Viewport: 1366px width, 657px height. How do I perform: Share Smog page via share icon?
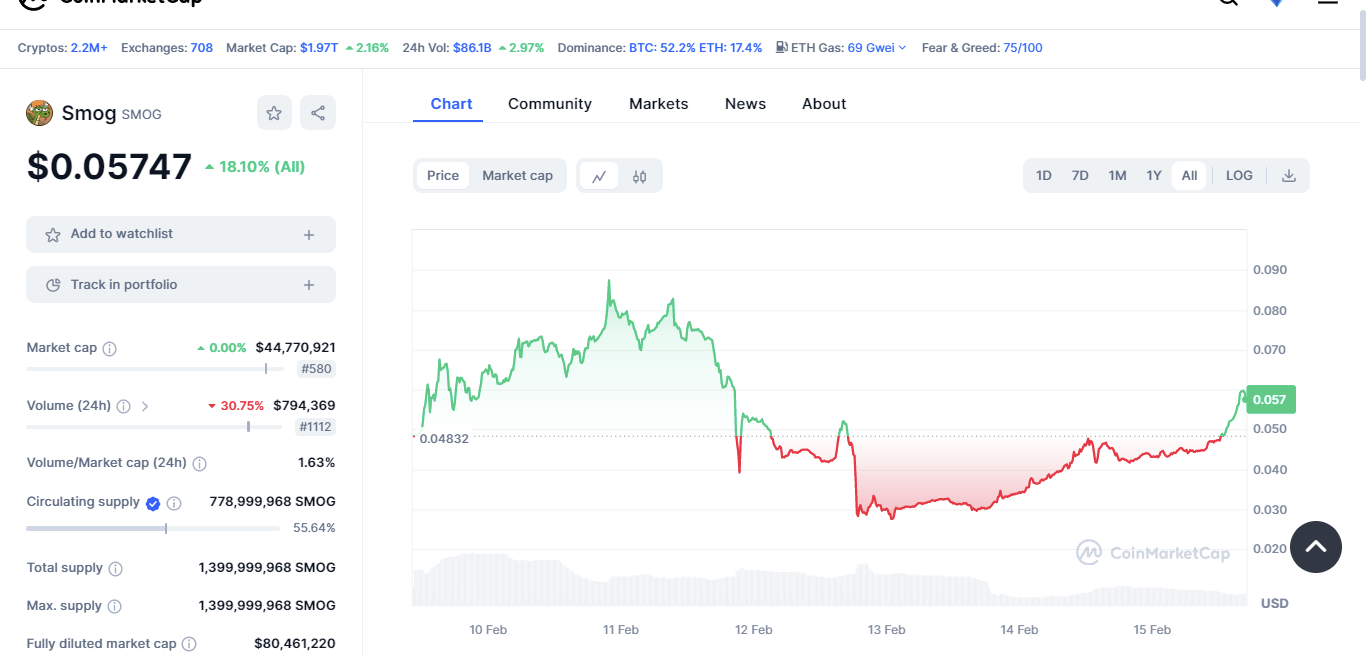click(x=318, y=113)
